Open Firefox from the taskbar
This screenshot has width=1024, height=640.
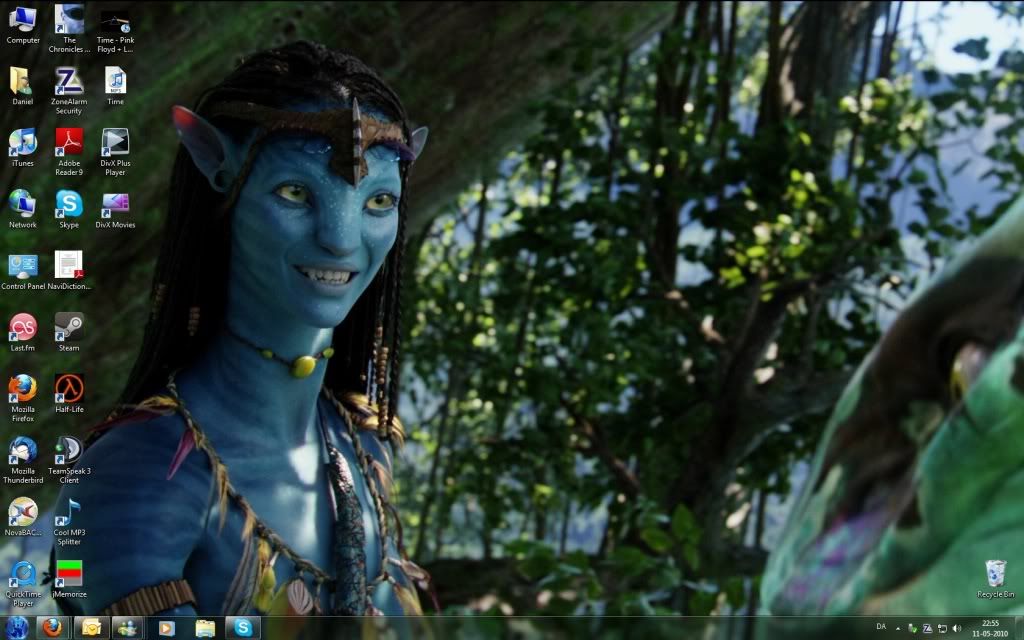point(51,627)
